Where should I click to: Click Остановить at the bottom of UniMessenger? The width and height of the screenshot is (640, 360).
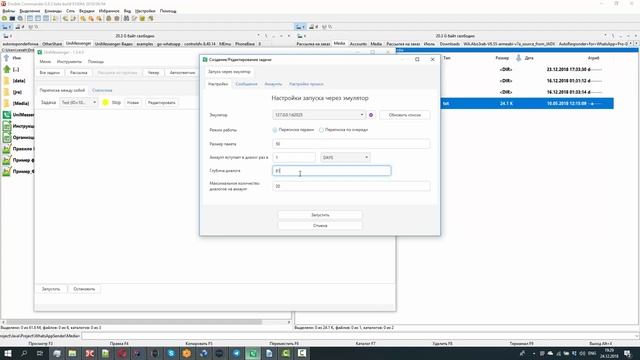pos(84,289)
